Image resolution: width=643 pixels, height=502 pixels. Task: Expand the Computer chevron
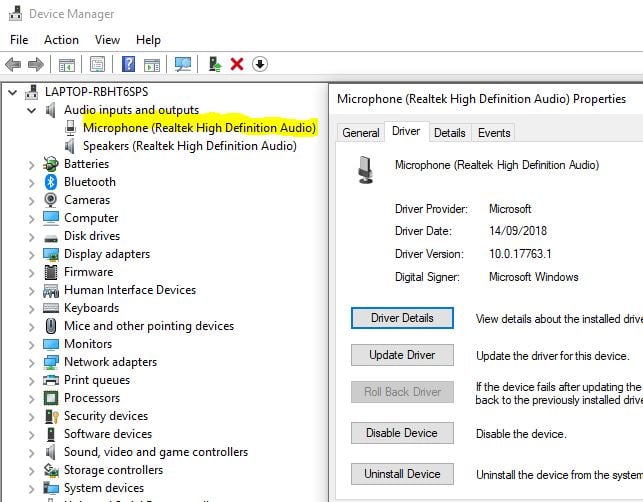click(x=32, y=219)
